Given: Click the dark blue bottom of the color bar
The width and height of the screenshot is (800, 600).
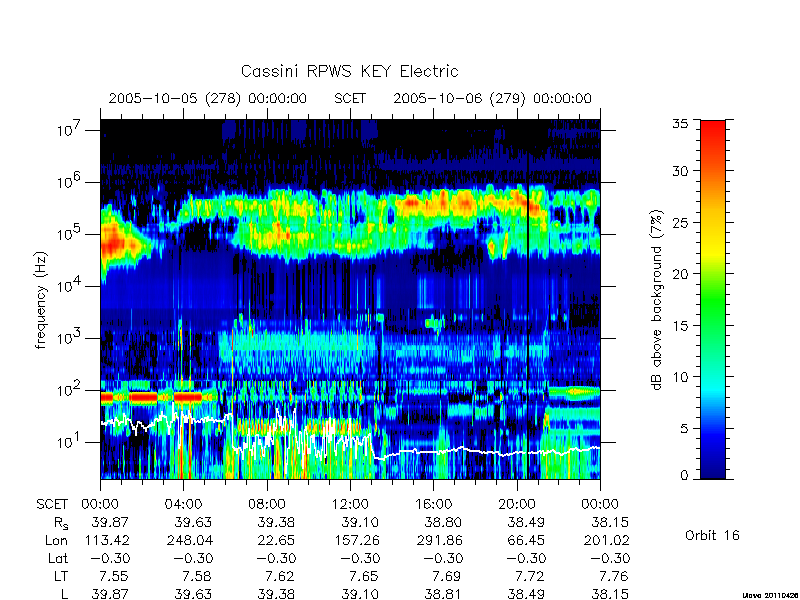Looking at the screenshot, I should tap(713, 472).
